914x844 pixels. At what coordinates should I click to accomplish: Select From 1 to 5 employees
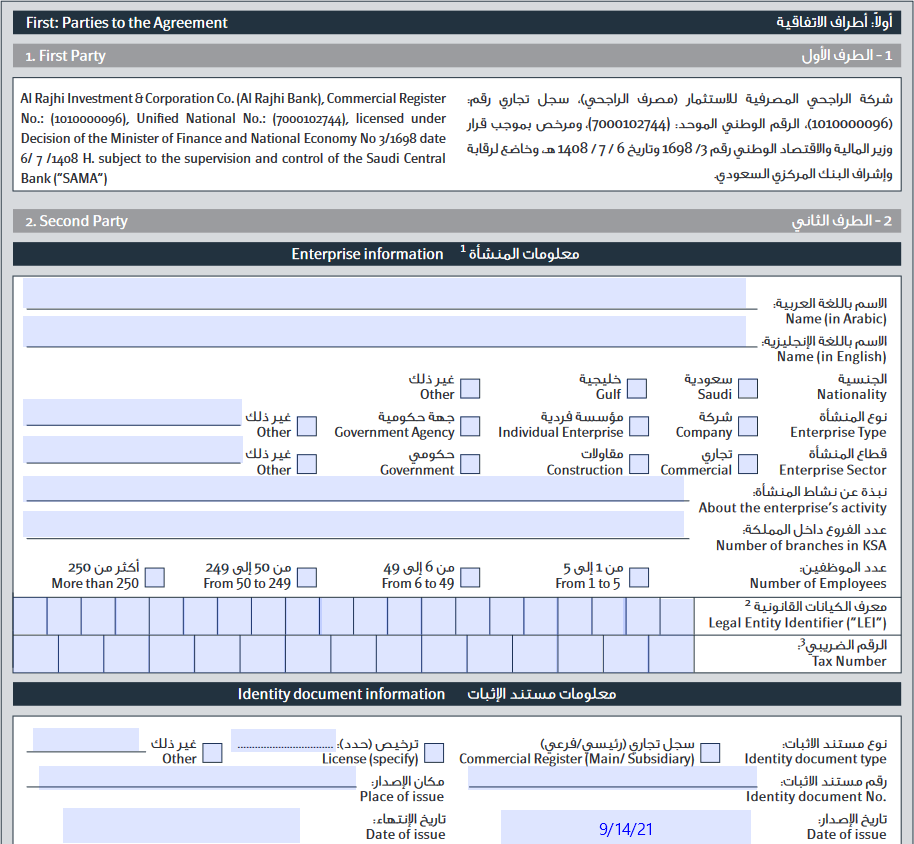(639, 578)
